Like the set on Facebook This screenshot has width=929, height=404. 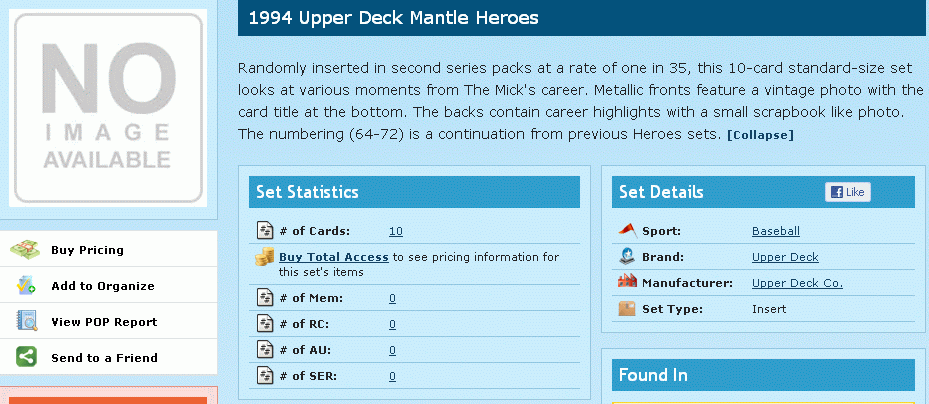tap(848, 192)
